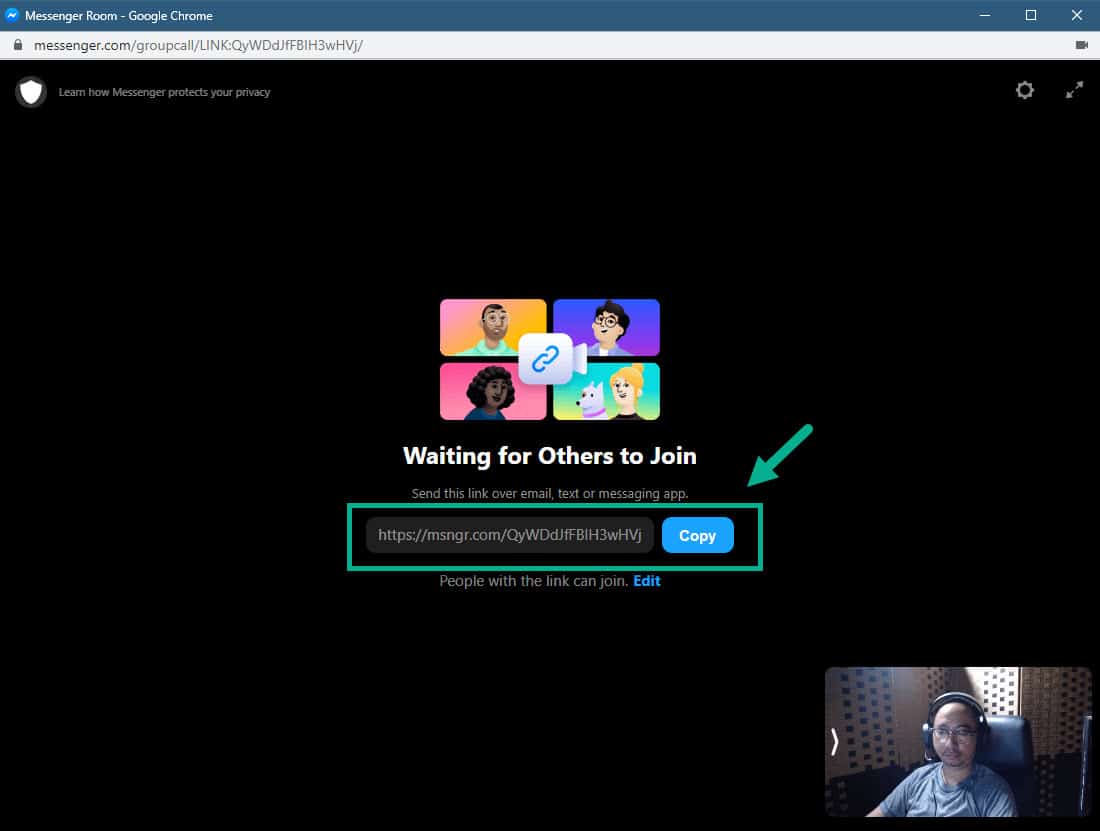This screenshot has width=1100, height=831.
Task: Click the 'Waiting for Others to Join' heading
Action: [x=550, y=456]
